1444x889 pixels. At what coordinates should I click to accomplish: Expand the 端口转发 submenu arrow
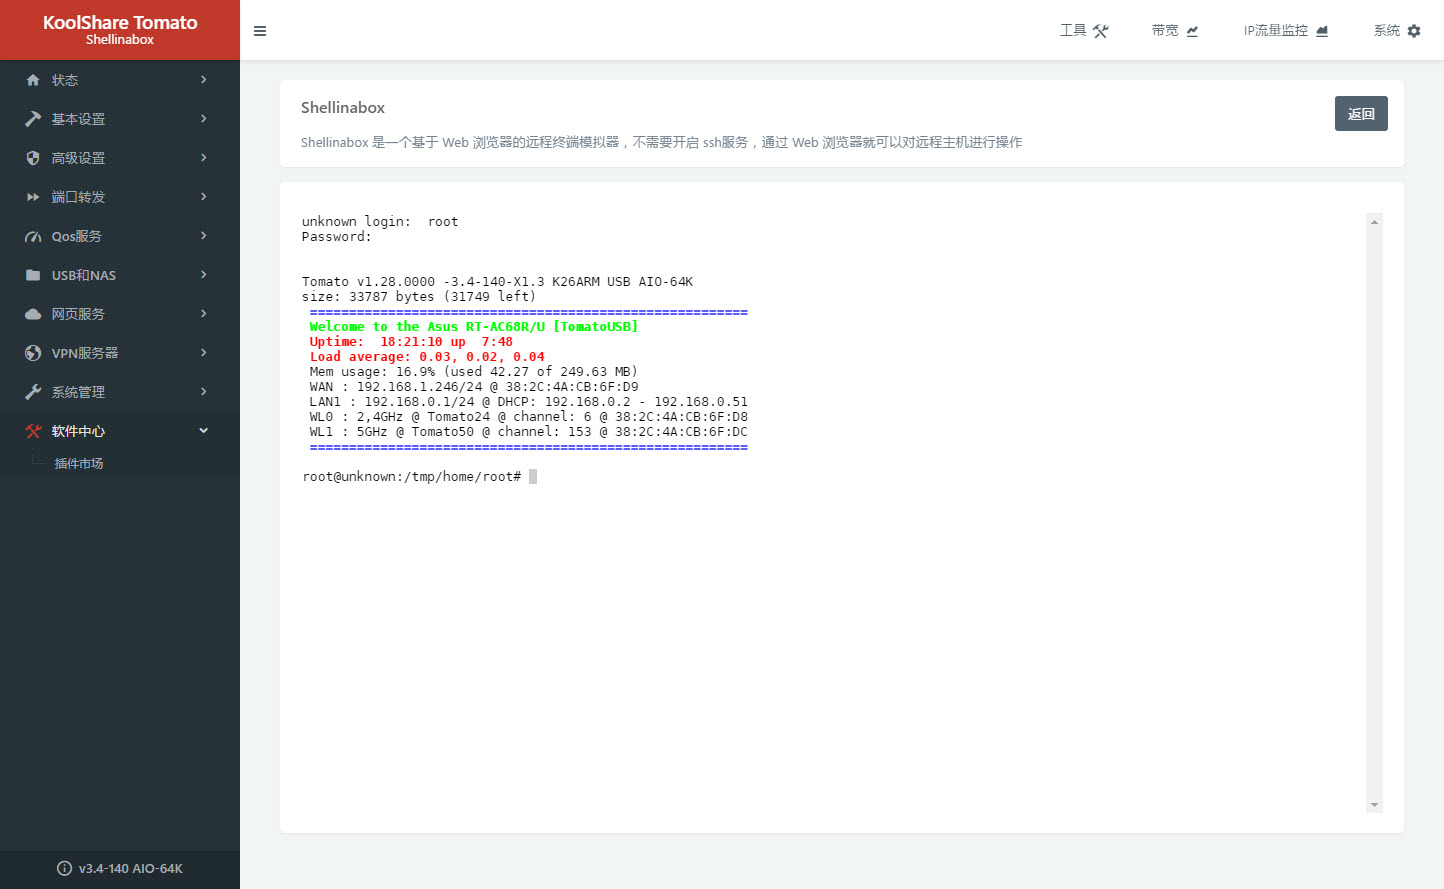point(204,197)
